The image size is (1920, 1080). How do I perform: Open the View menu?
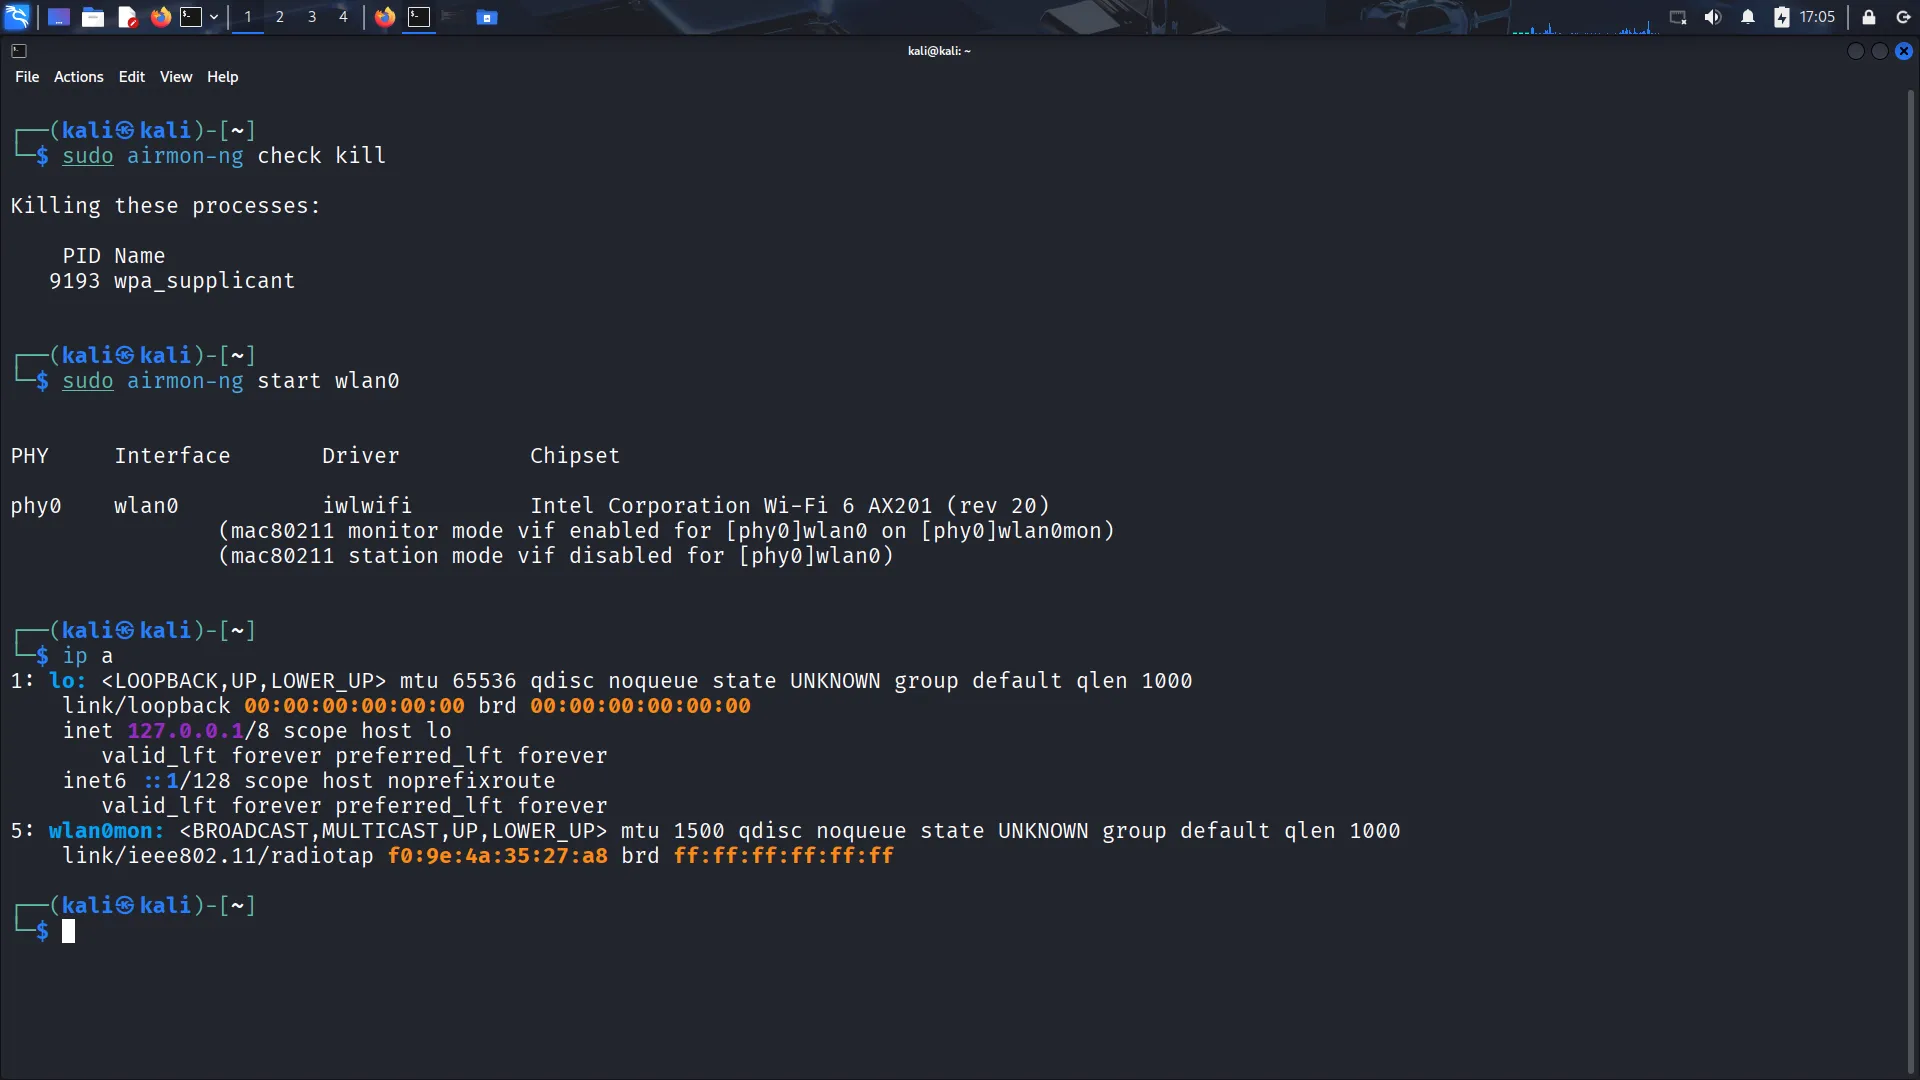[176, 77]
